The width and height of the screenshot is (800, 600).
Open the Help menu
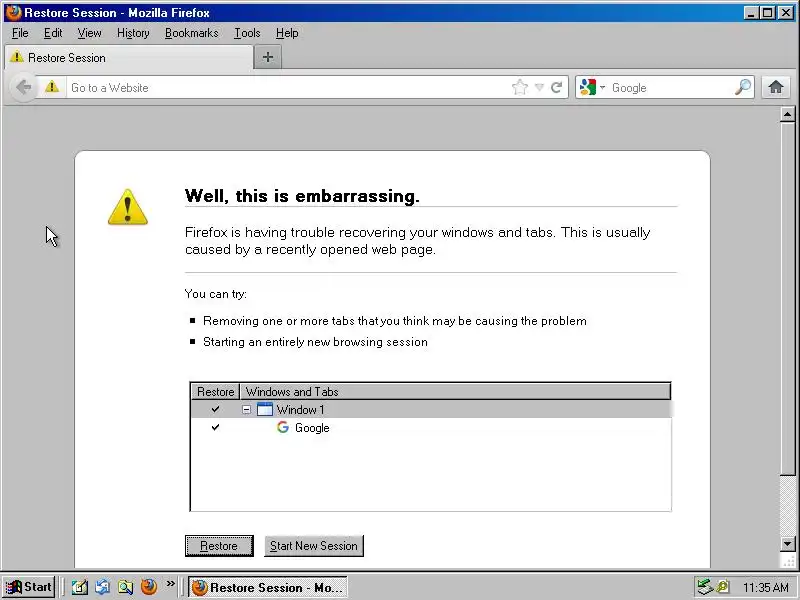287,33
